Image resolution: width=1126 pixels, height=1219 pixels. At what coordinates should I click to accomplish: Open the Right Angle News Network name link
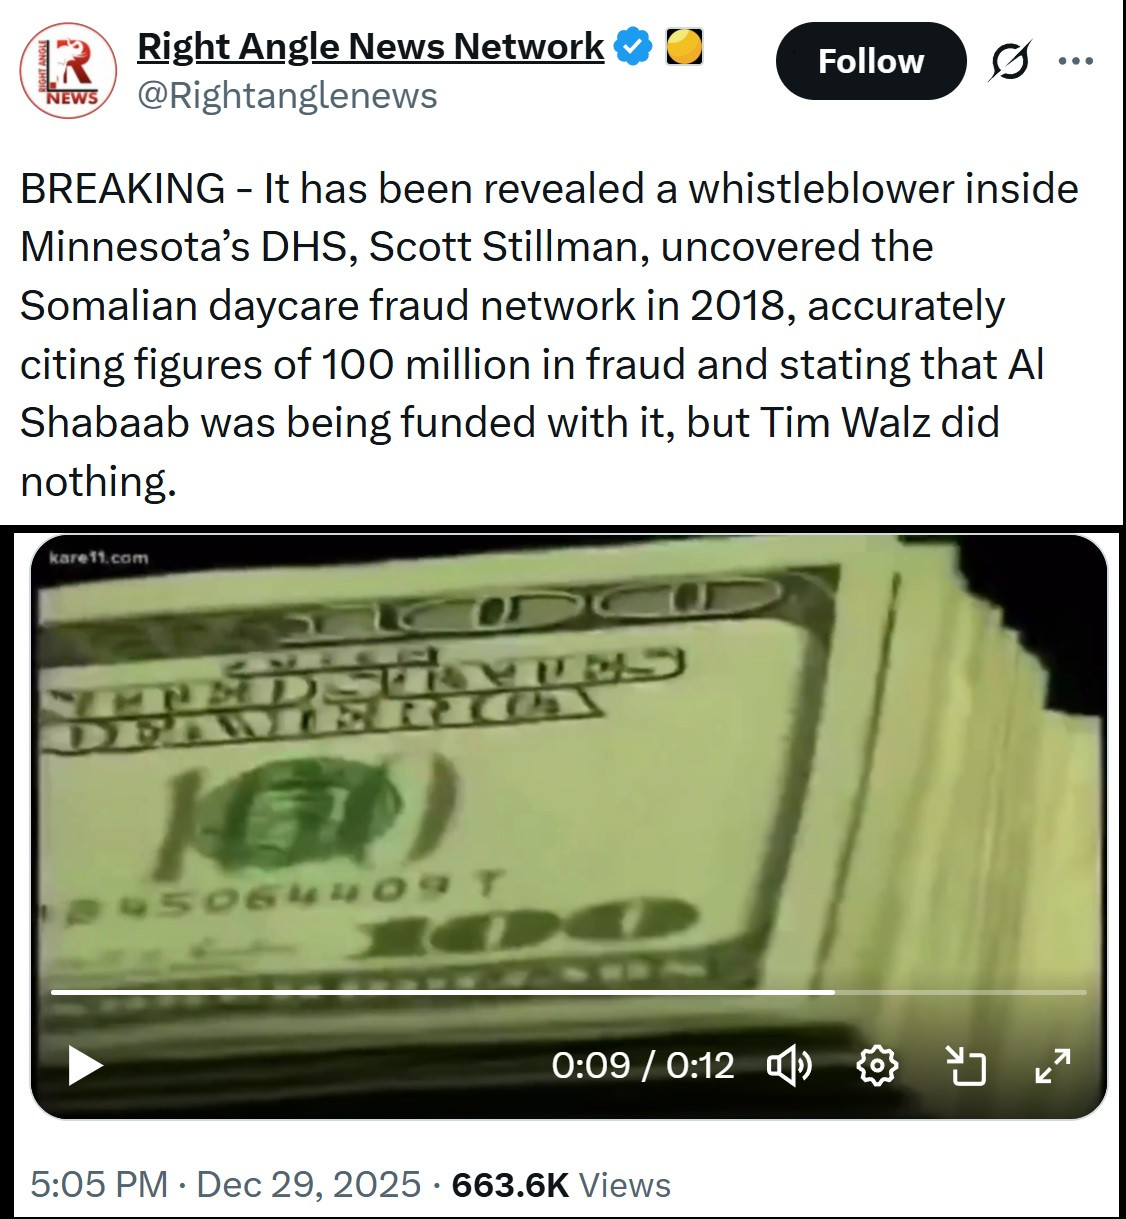370,46
